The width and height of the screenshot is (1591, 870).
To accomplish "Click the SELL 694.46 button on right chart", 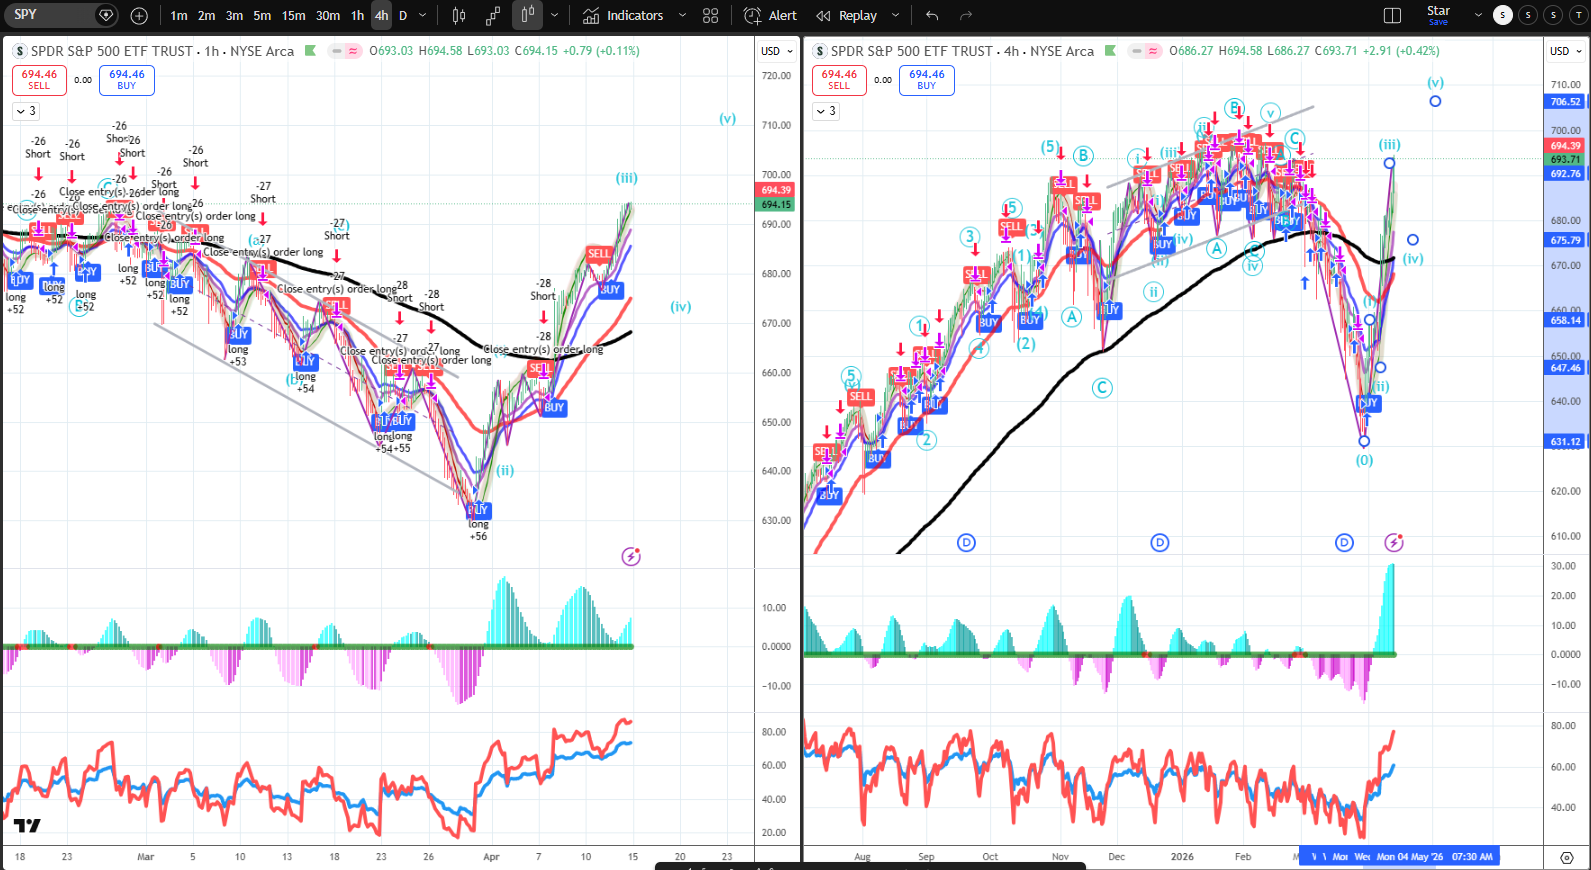I will (x=839, y=80).
